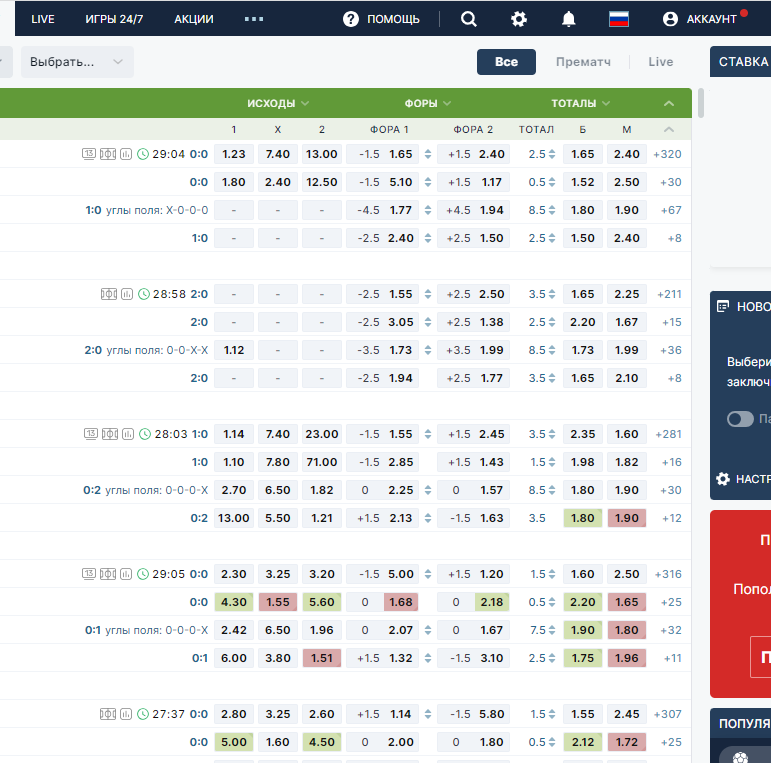Open the search magnifier icon
The image size is (771, 763).
click(469, 19)
